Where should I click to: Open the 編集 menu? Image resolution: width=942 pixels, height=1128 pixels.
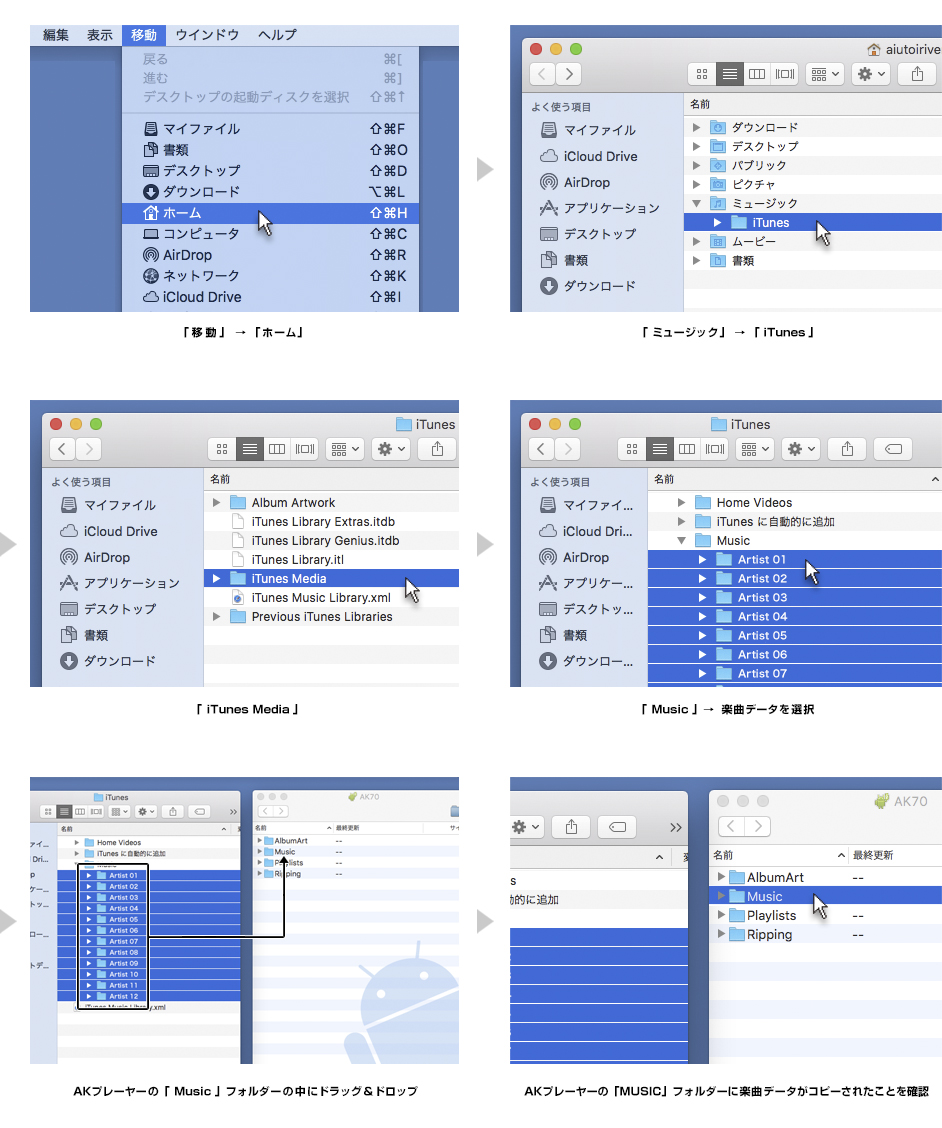[x=56, y=35]
